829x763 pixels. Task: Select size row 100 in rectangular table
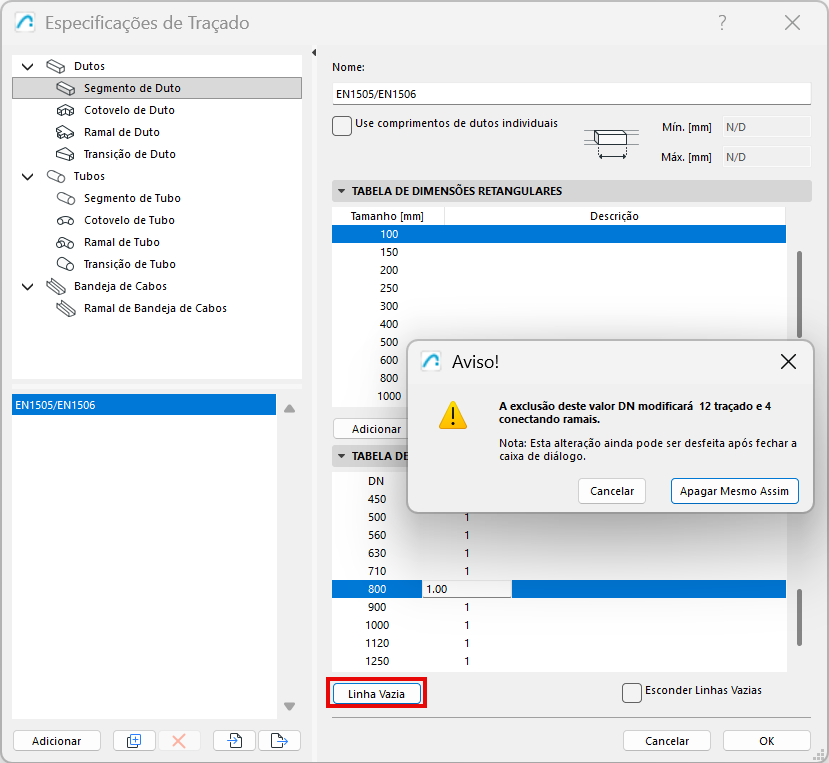[x=559, y=234]
